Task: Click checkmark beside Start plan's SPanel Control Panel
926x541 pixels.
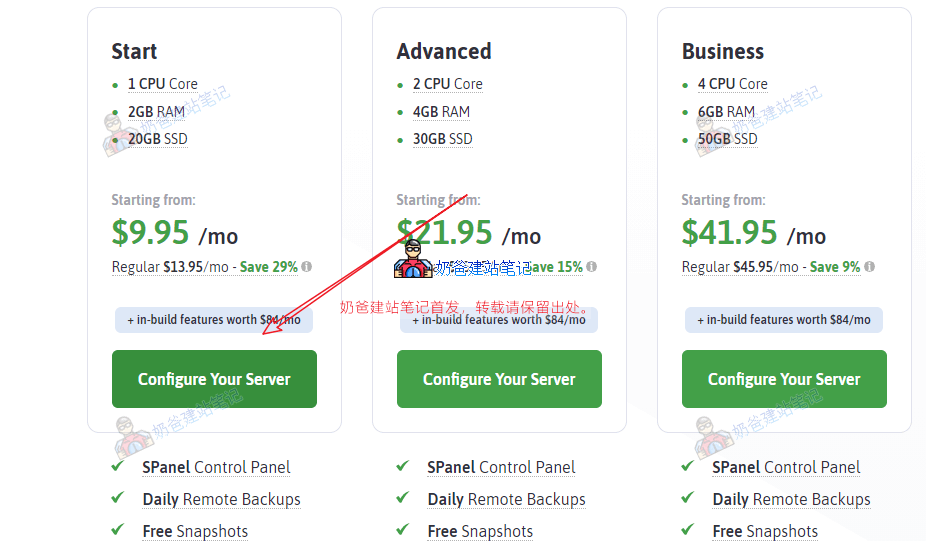Action: pos(118,466)
